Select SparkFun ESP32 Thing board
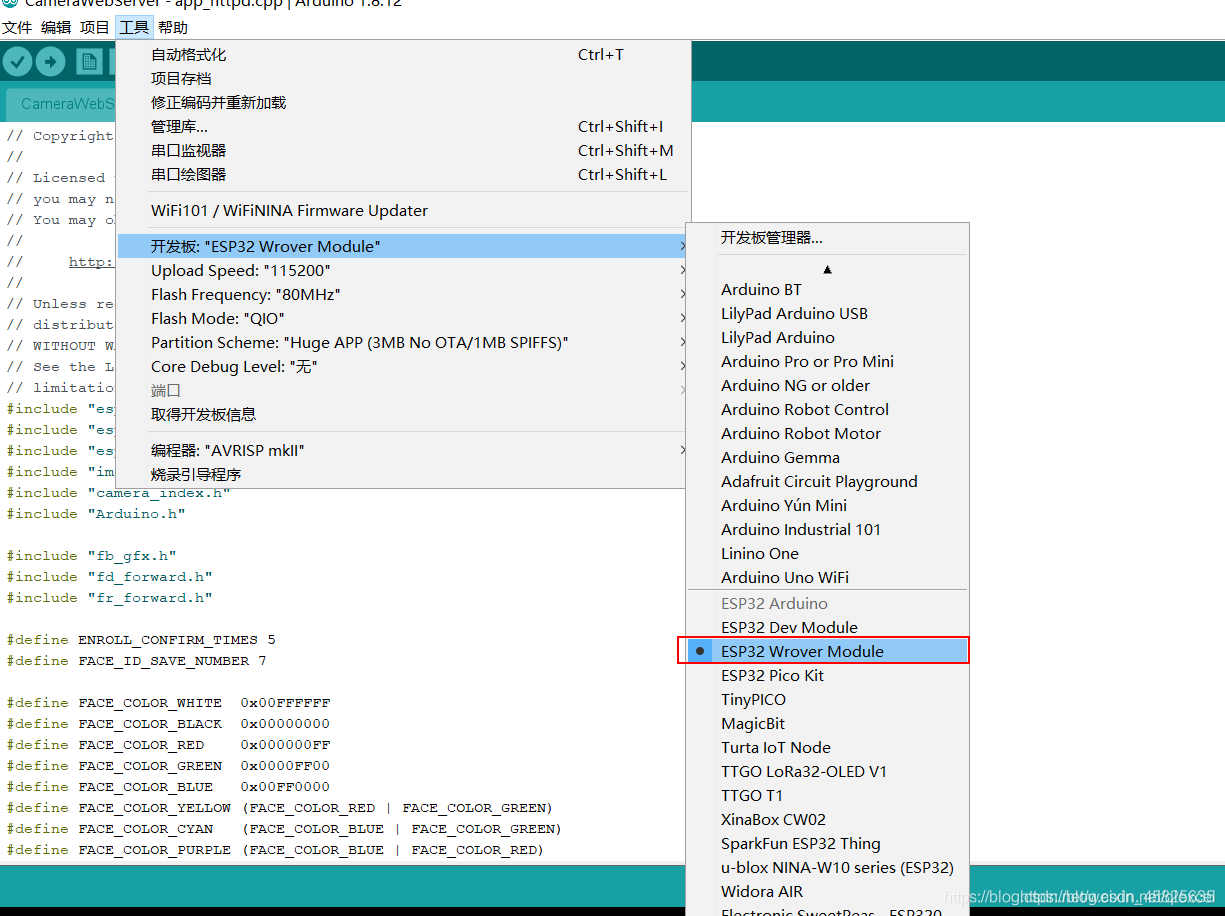The image size is (1225, 916). pyautogui.click(x=827, y=844)
